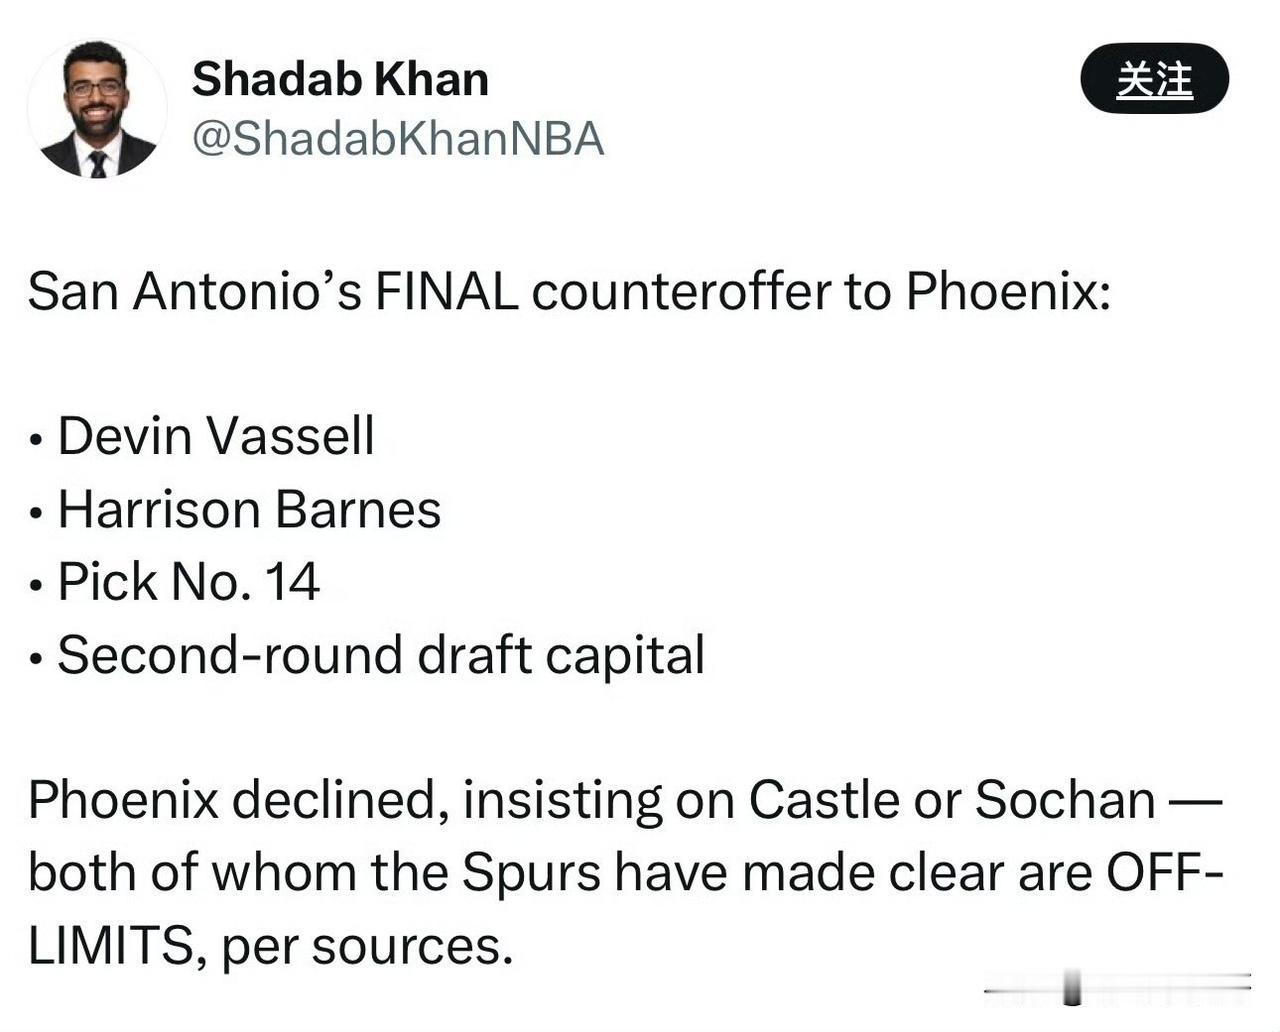Click the "Pick No. 14" bullet line
Screen dimensions: 1280x1032
[x=188, y=582]
